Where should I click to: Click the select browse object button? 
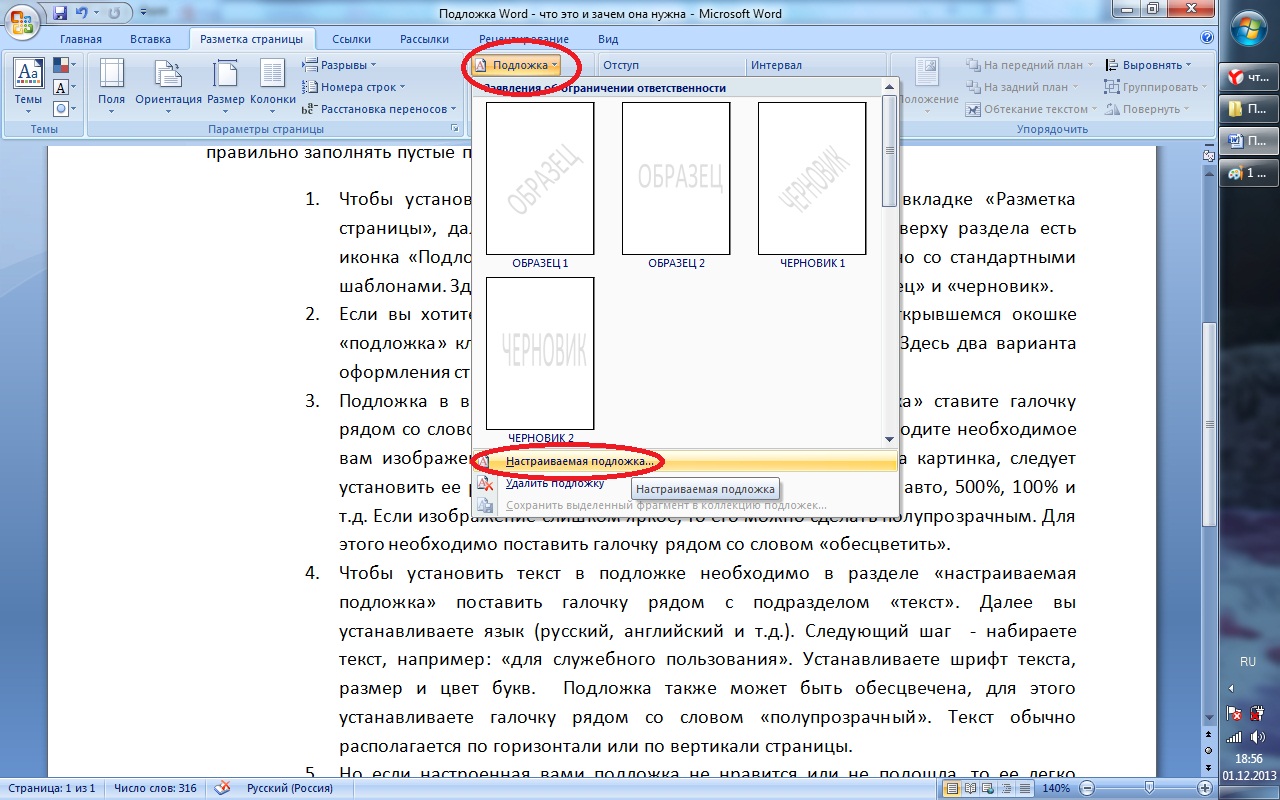point(1209,749)
